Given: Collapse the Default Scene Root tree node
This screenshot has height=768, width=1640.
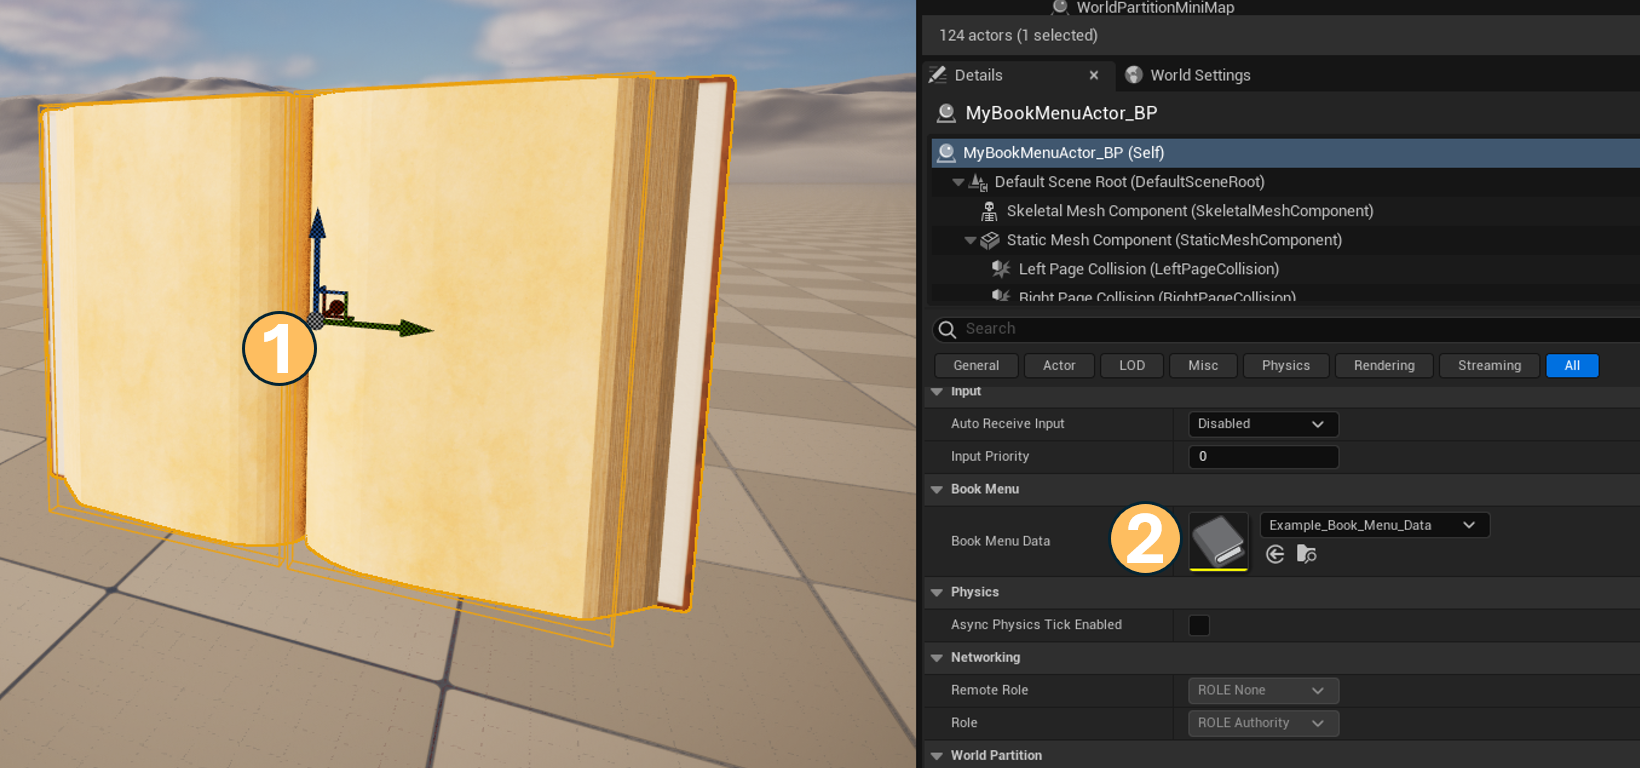Looking at the screenshot, I should pyautogui.click(x=958, y=182).
